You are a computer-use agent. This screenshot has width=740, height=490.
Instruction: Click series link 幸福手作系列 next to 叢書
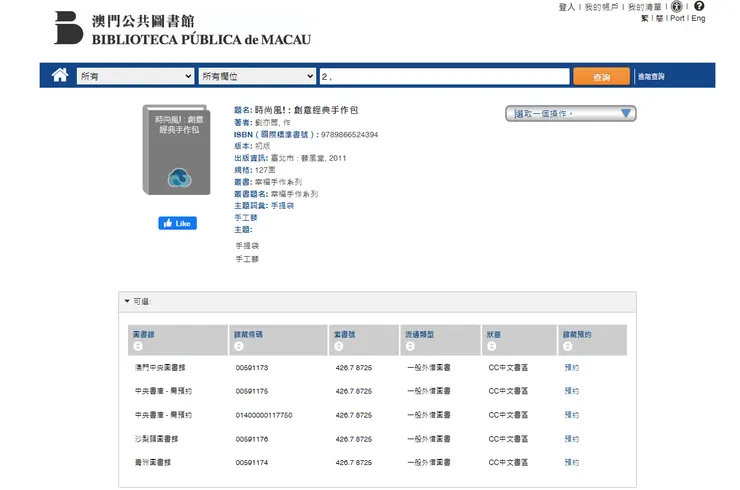(278, 182)
